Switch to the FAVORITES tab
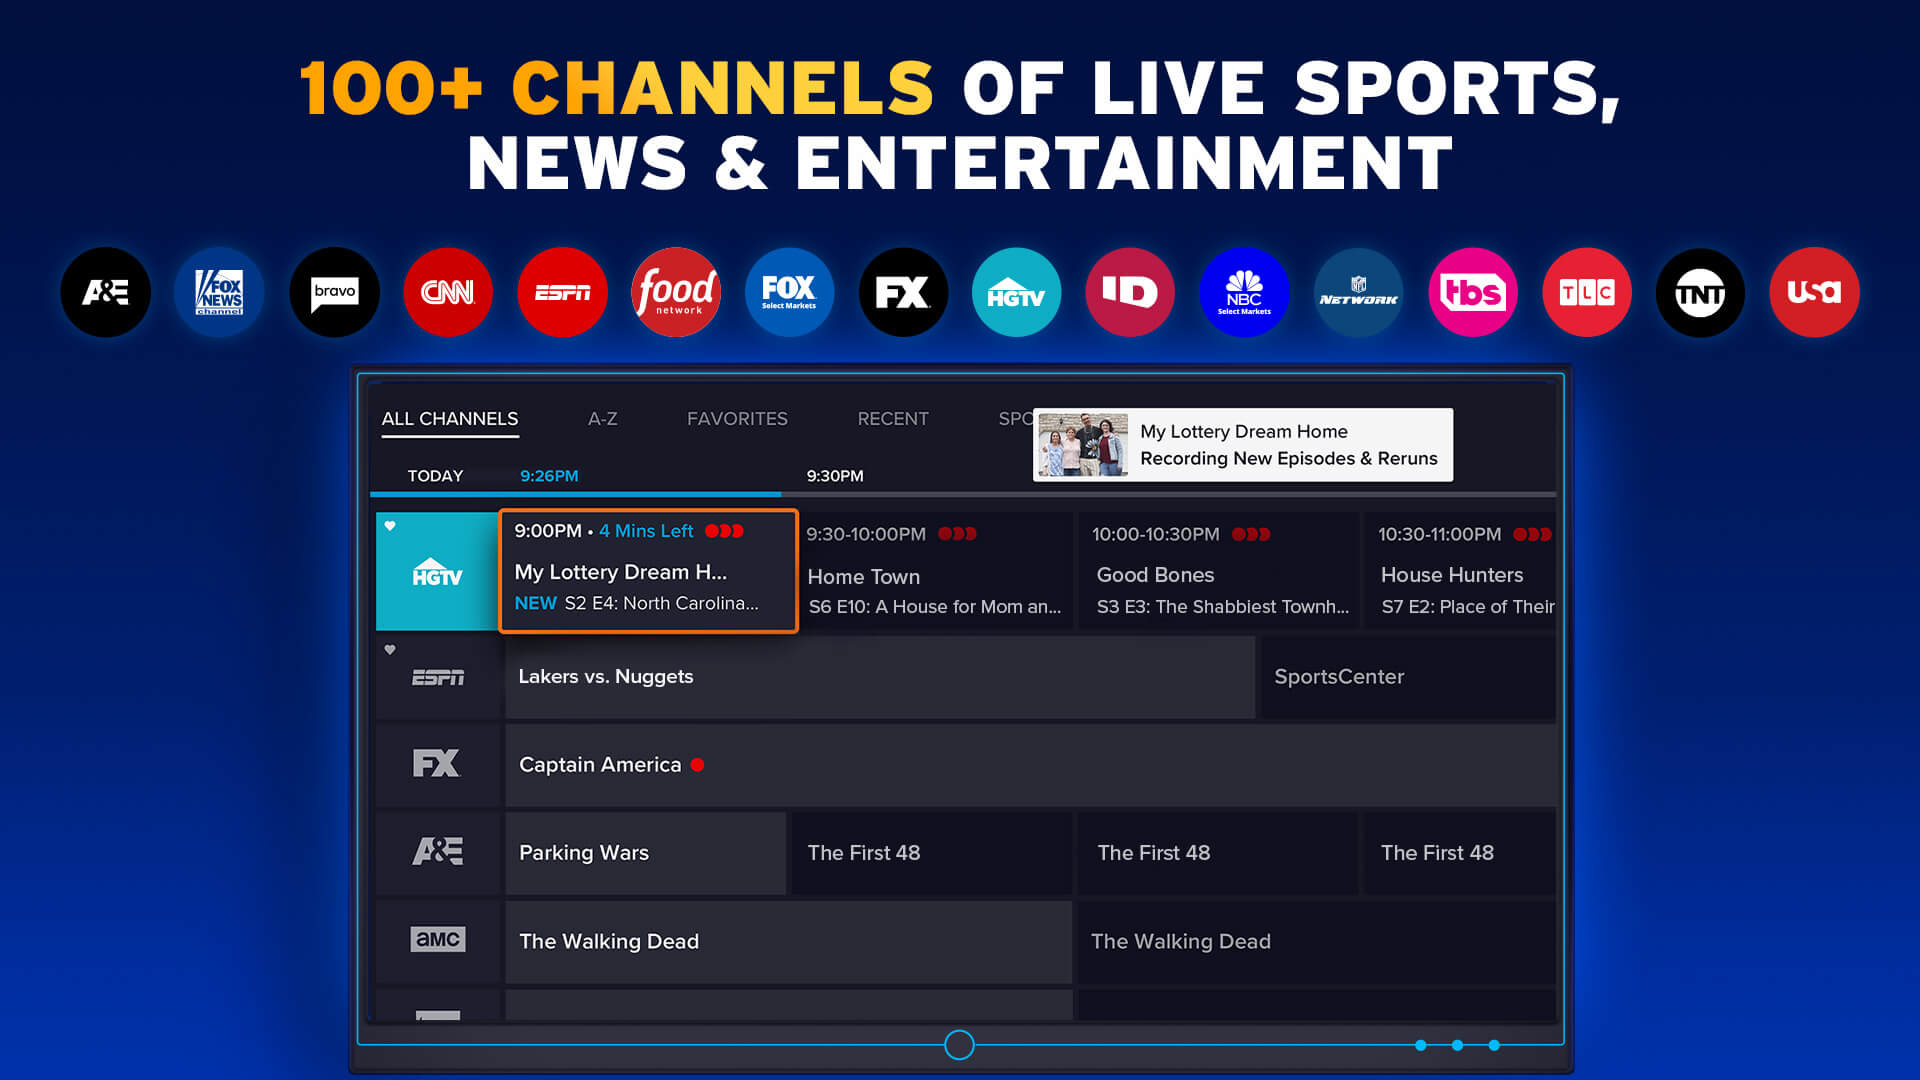This screenshot has width=1920, height=1080. tap(737, 419)
